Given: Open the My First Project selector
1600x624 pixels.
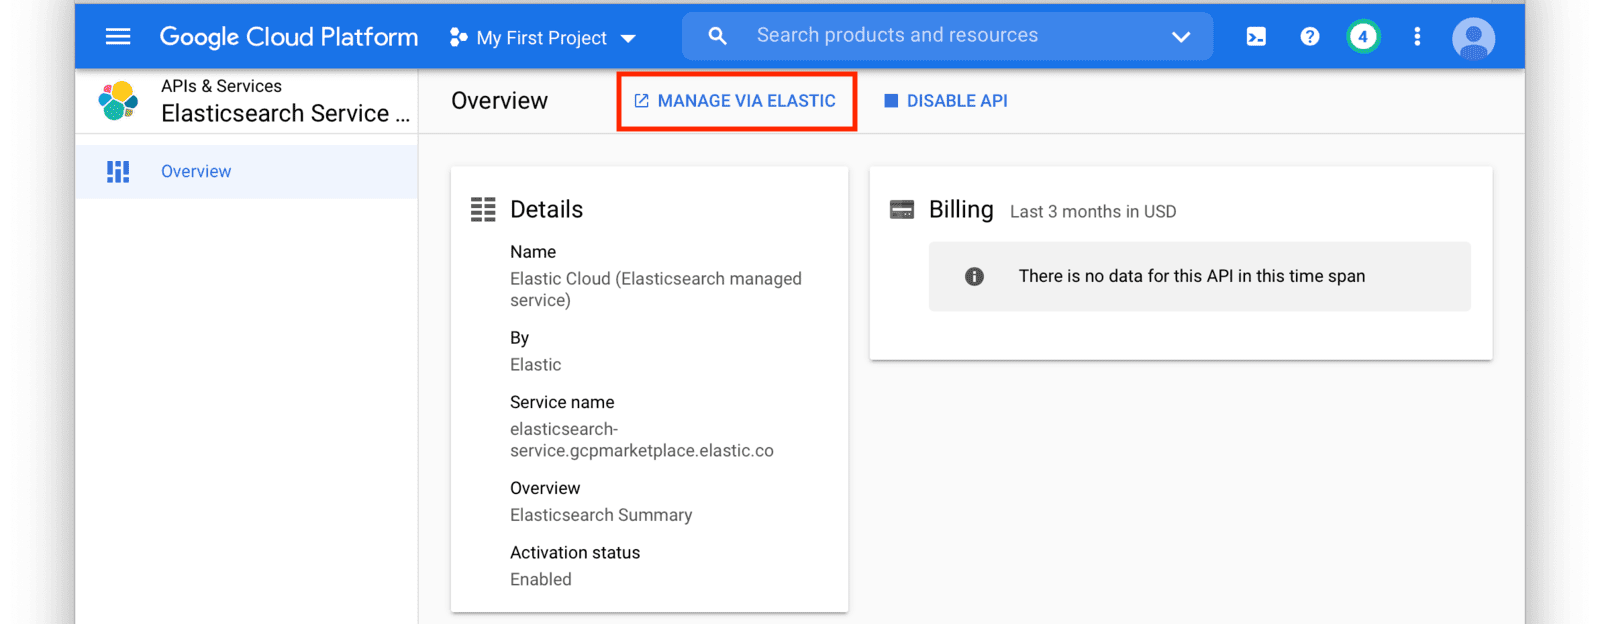Looking at the screenshot, I should (x=543, y=38).
